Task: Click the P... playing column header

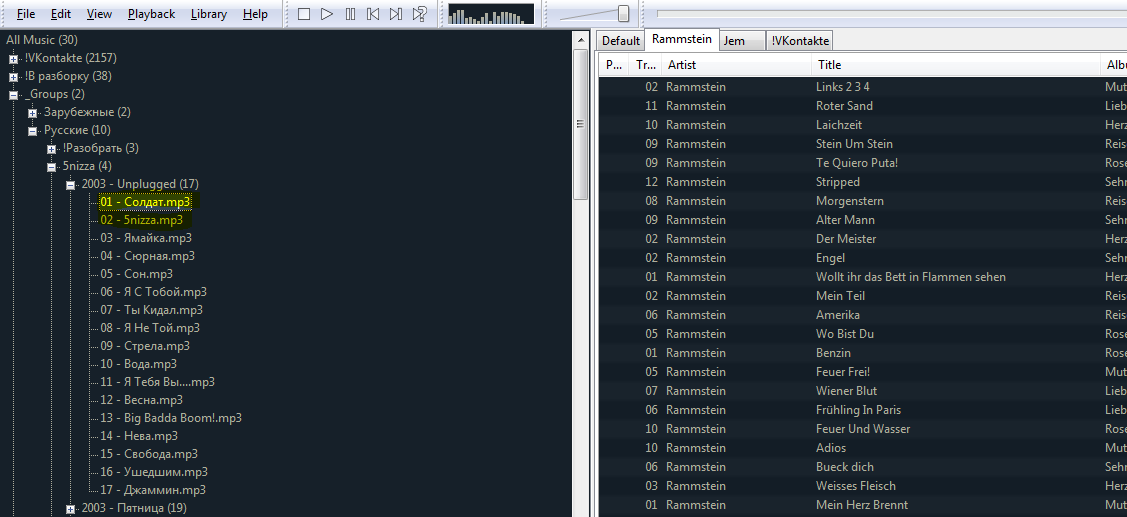Action: [614, 65]
